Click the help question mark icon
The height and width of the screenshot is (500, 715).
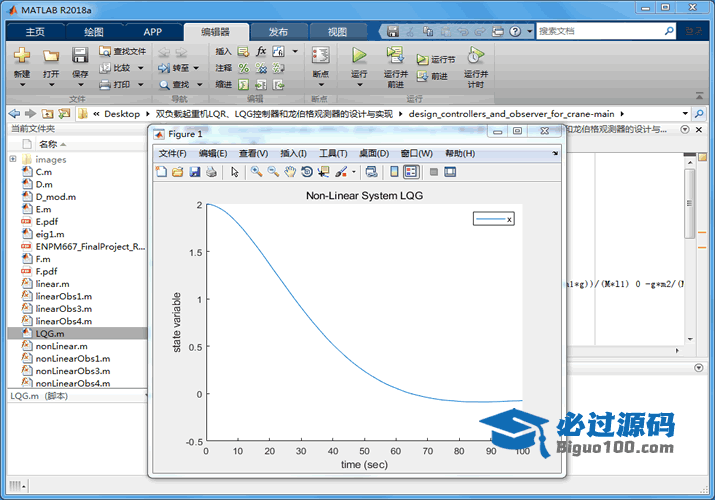click(515, 31)
